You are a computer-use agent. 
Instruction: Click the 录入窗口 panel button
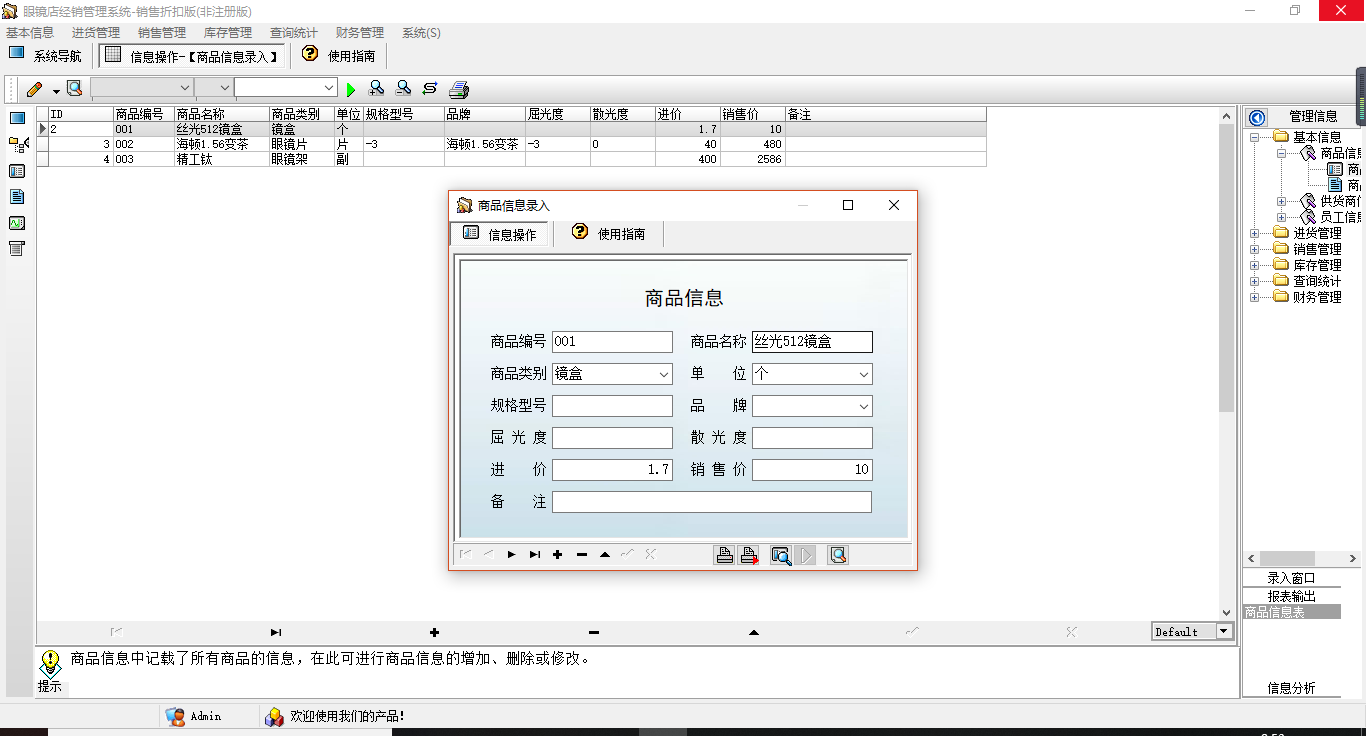[1291, 578]
